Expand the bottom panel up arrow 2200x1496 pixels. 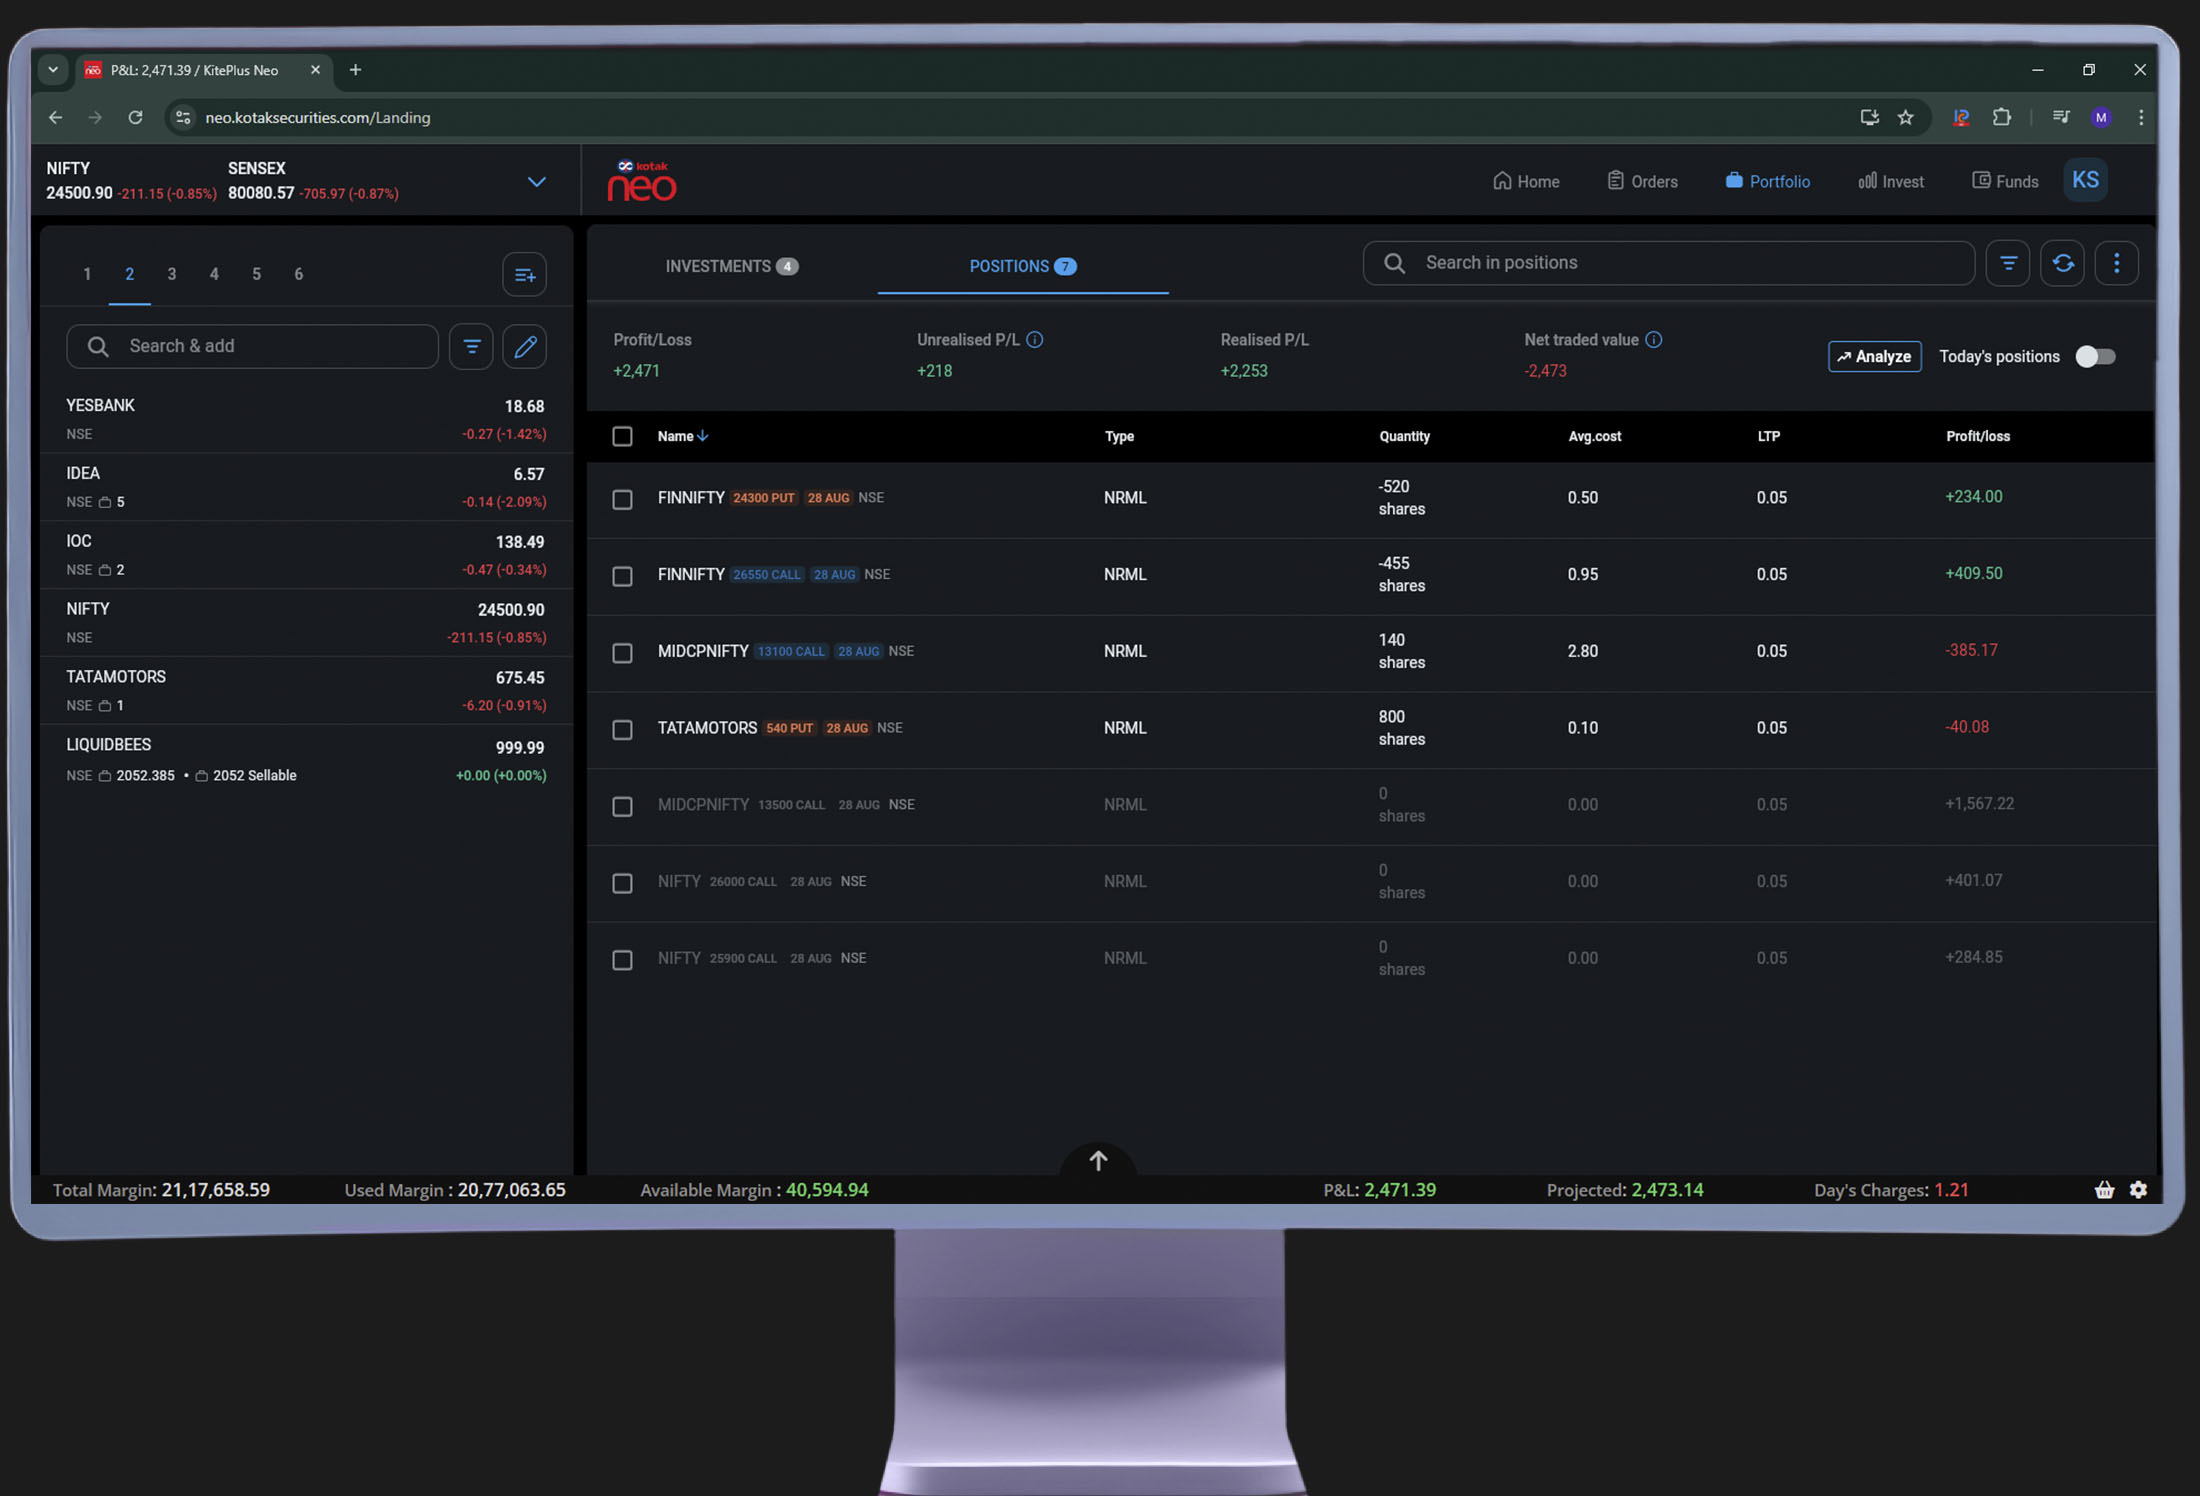[1098, 1160]
